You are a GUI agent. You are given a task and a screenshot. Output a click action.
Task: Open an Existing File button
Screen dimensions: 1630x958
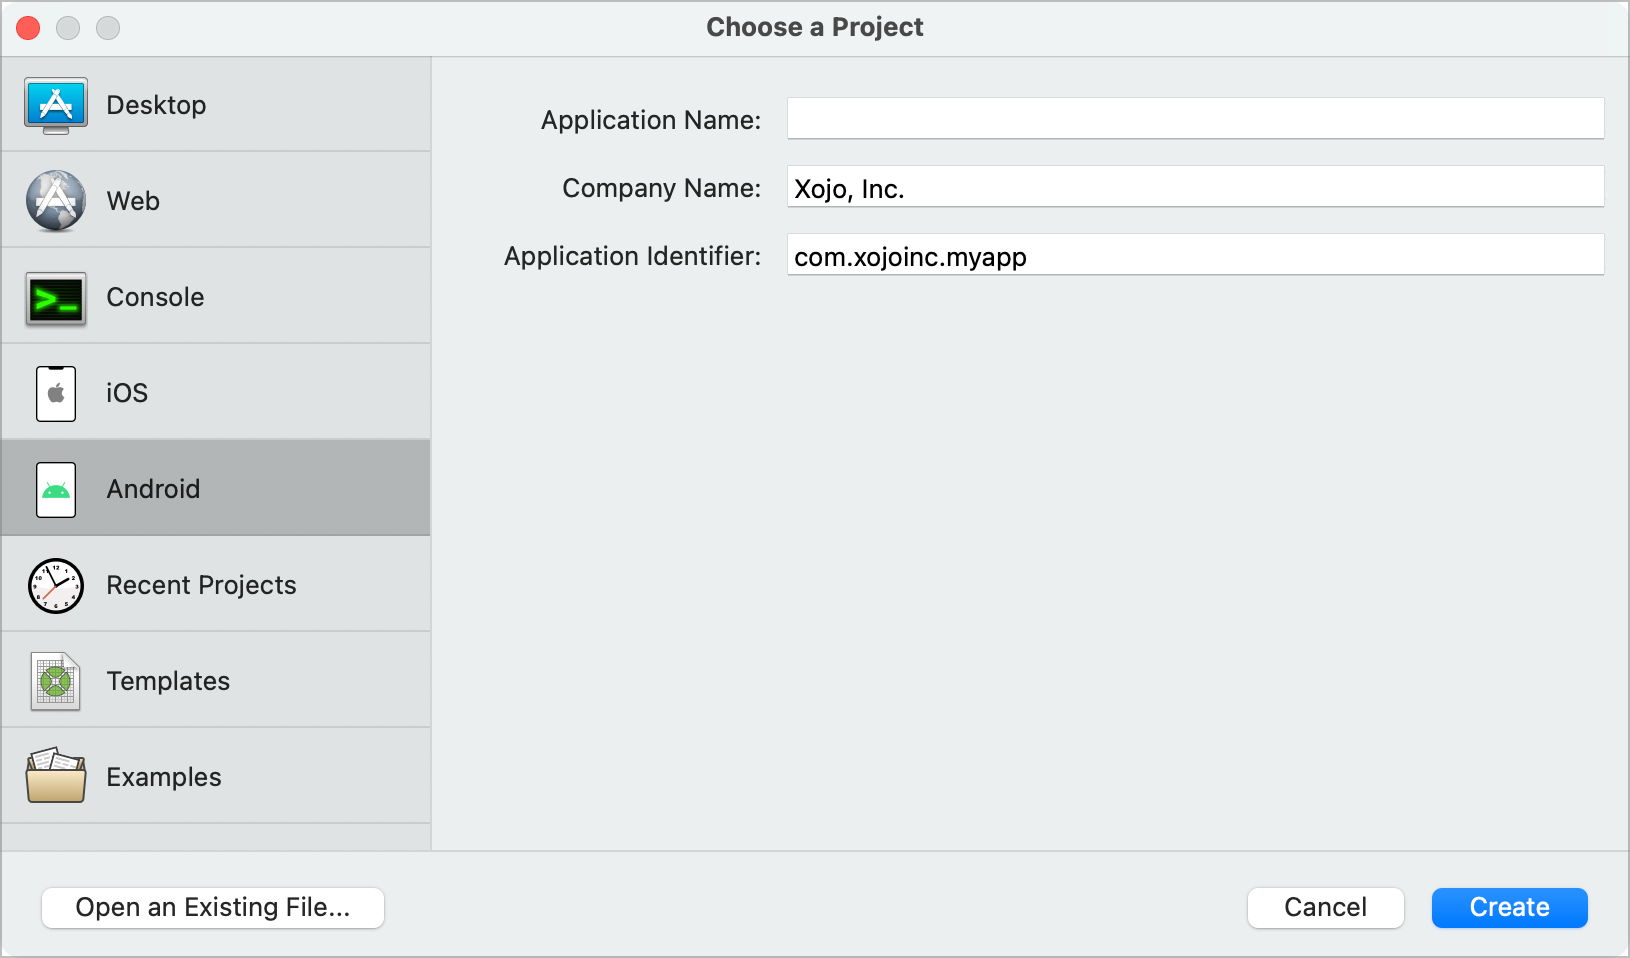(213, 907)
